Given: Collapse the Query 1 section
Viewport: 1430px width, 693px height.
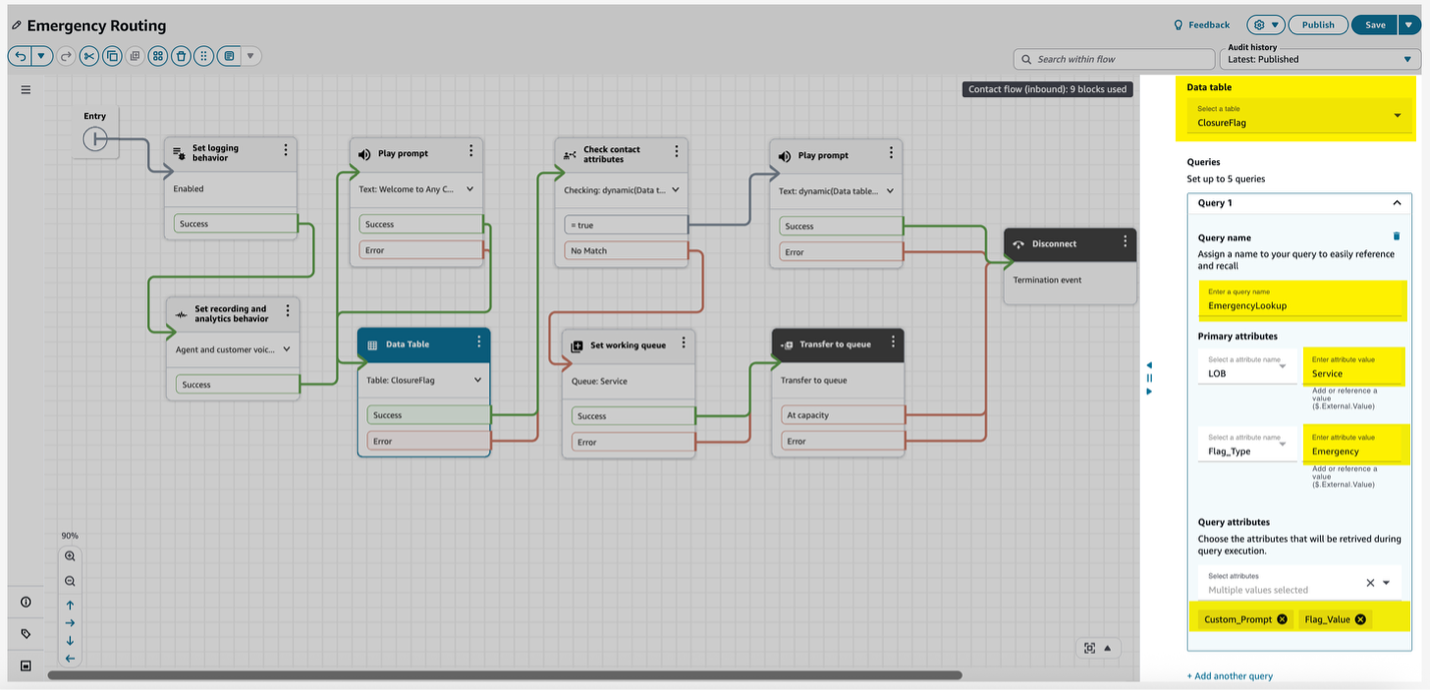Looking at the screenshot, I should coord(1396,203).
